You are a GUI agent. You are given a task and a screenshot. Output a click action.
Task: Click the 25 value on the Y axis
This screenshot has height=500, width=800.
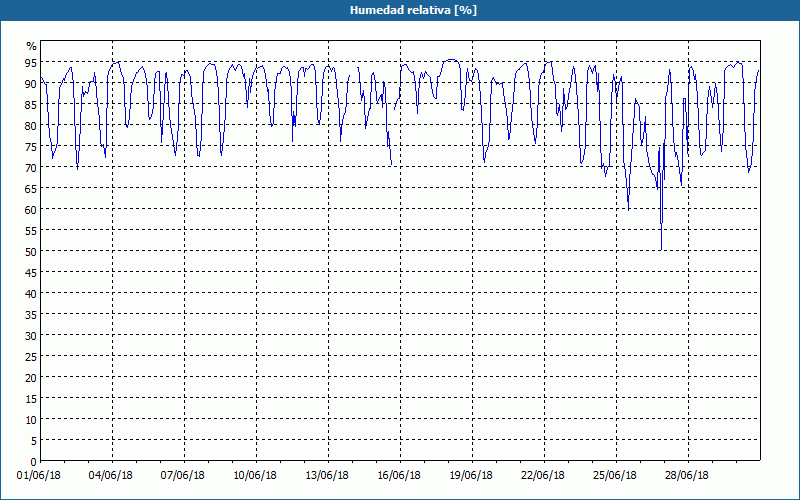[x=31, y=357]
